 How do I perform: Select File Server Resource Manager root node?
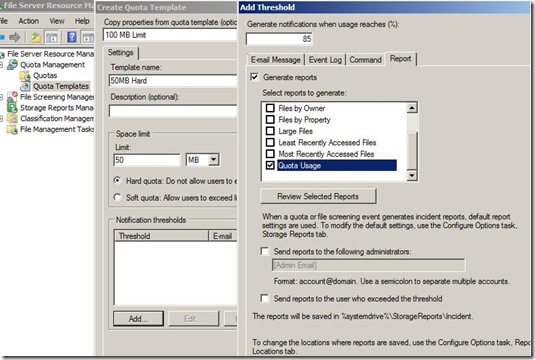tap(50, 54)
